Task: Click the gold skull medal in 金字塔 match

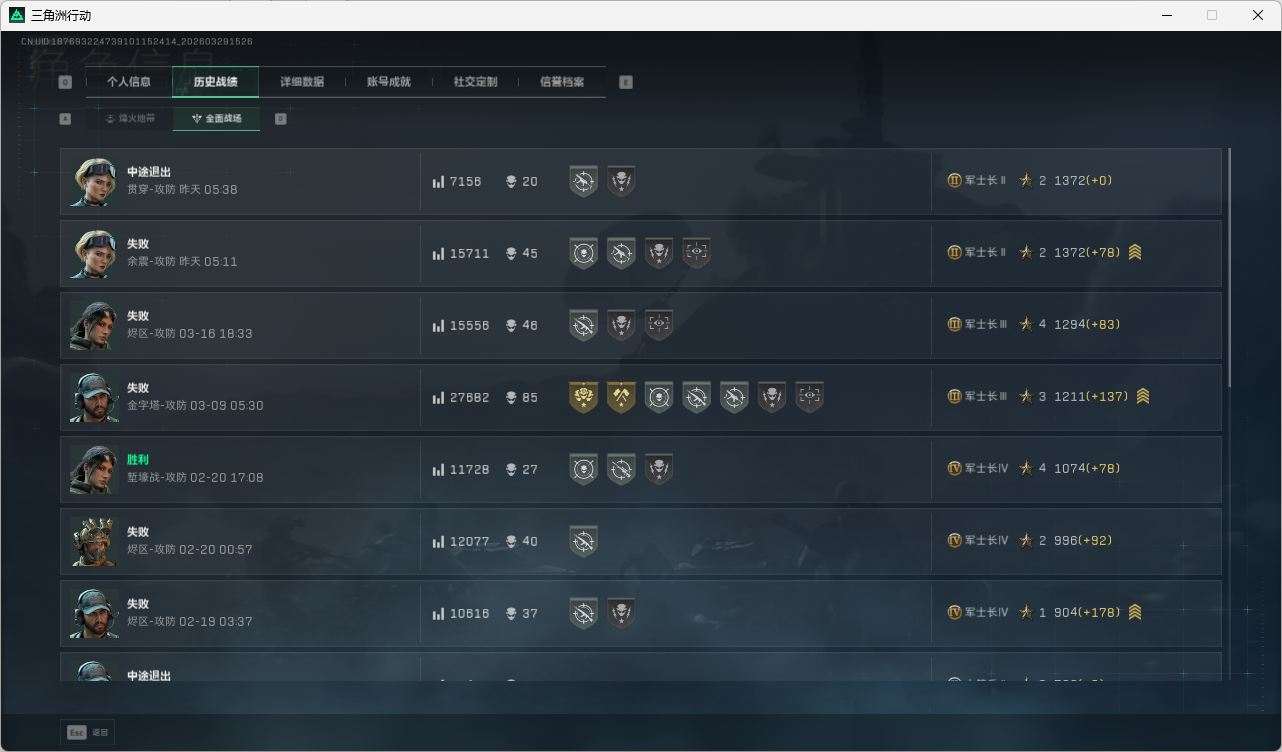Action: (584, 397)
